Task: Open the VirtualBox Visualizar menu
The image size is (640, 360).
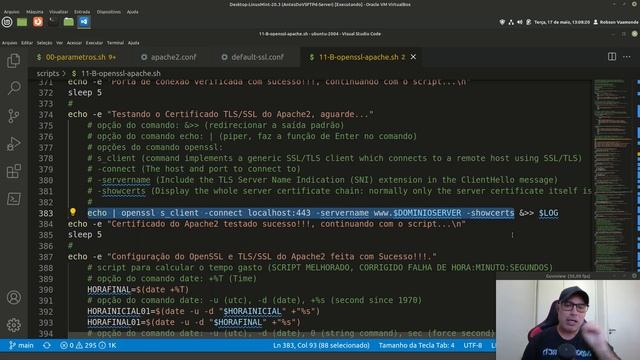Action: coord(59,12)
